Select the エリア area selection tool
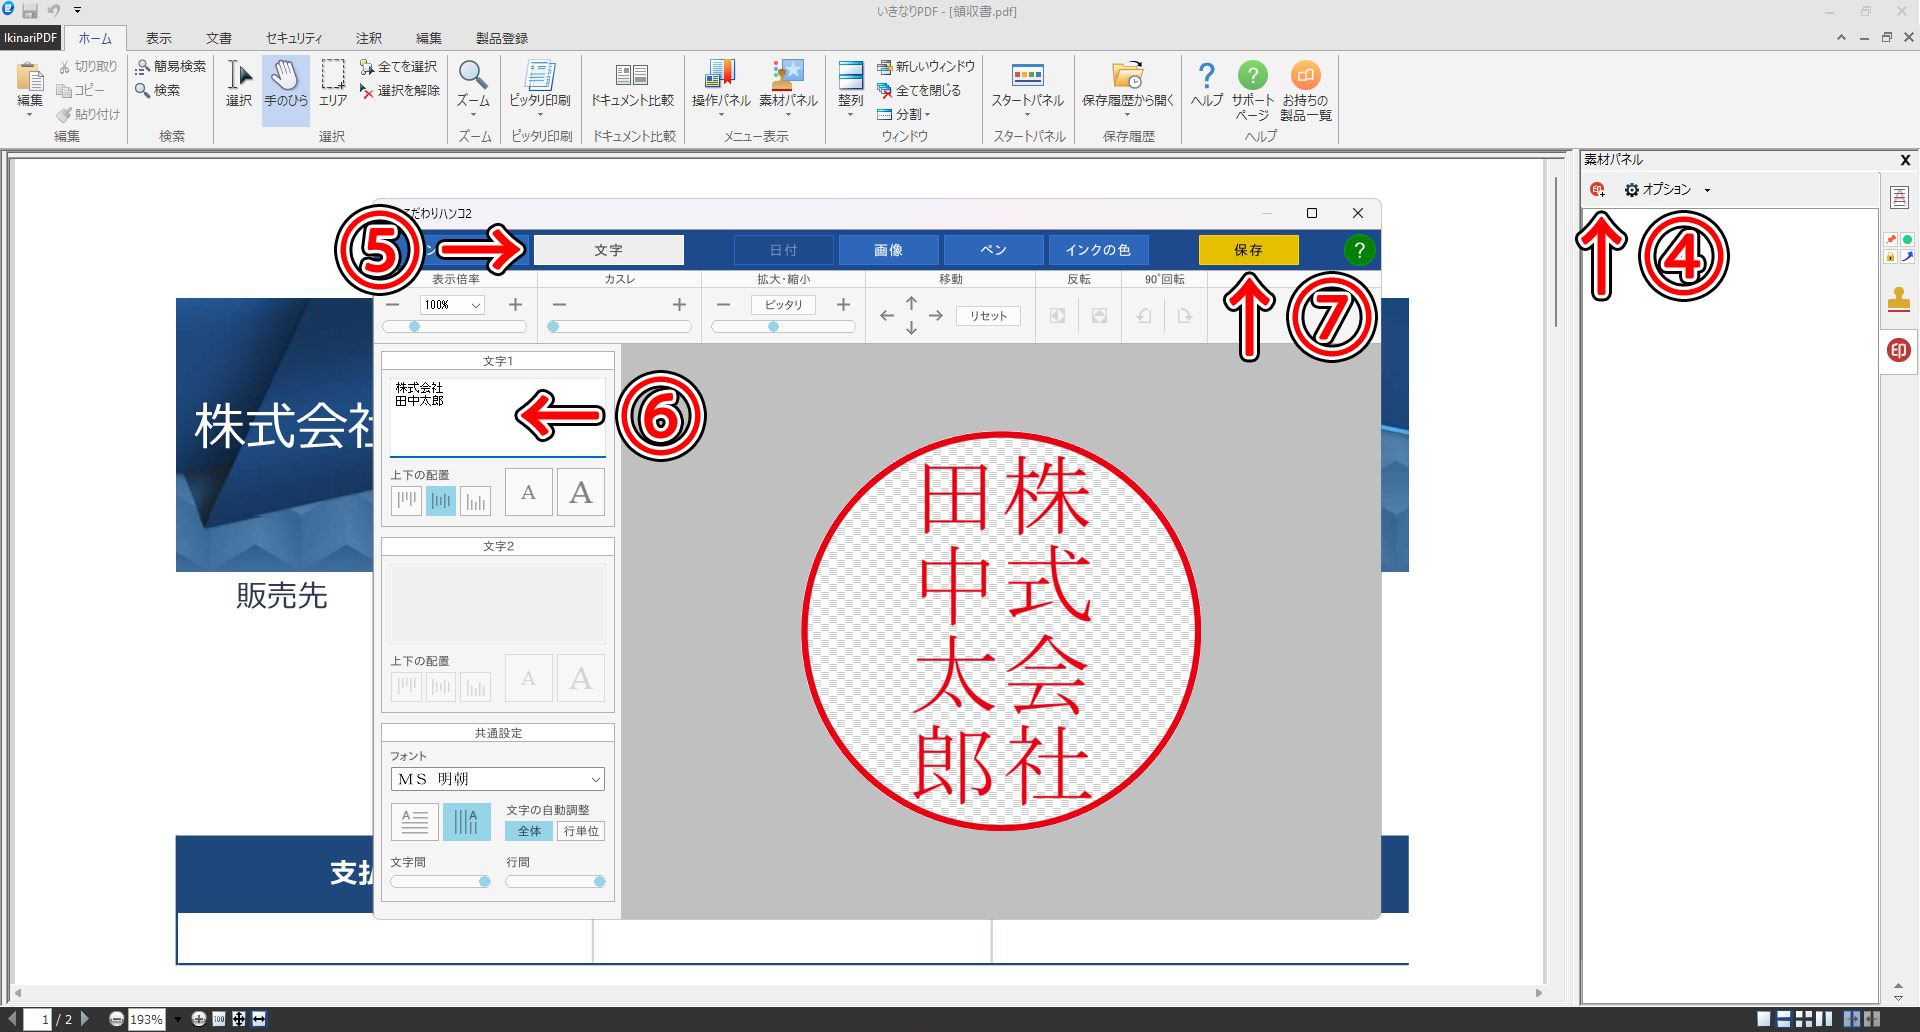1920x1032 pixels. (333, 84)
